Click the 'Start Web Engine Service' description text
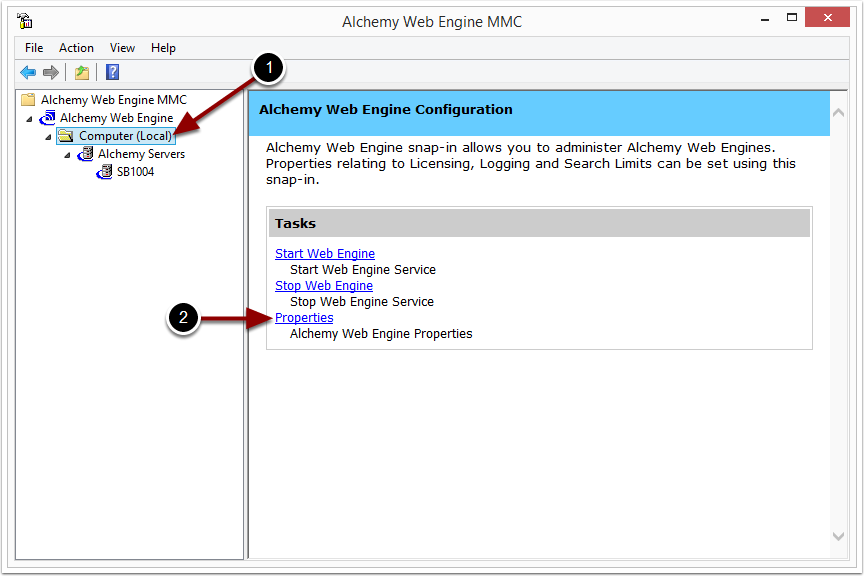Image resolution: width=864 pixels, height=576 pixels. 363,270
